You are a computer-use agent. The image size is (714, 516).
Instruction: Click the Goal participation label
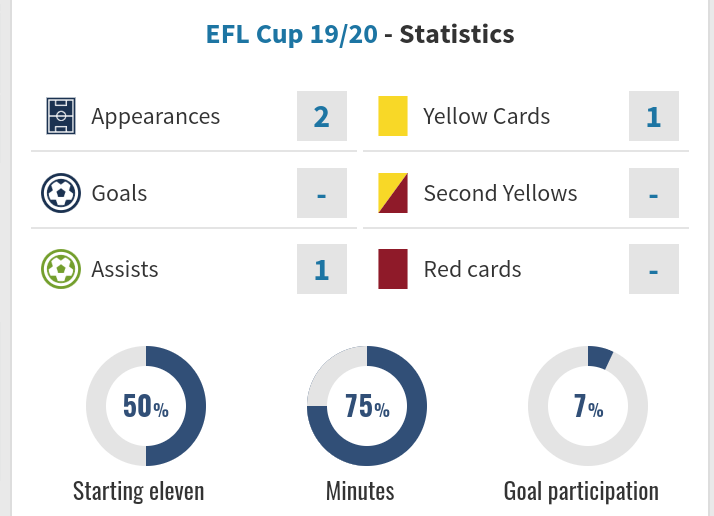[x=581, y=491]
